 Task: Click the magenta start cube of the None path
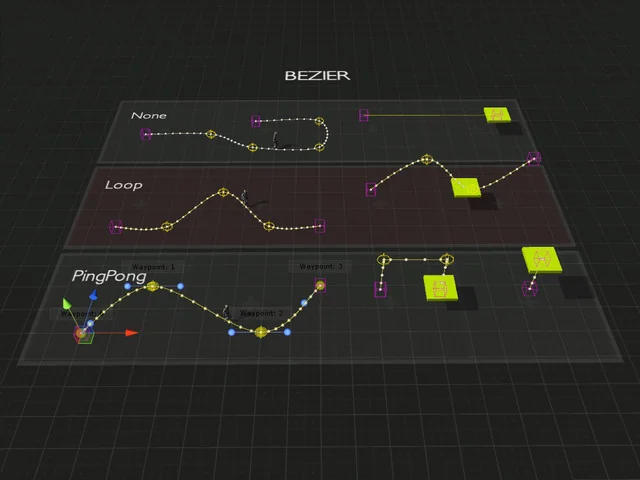(146, 134)
